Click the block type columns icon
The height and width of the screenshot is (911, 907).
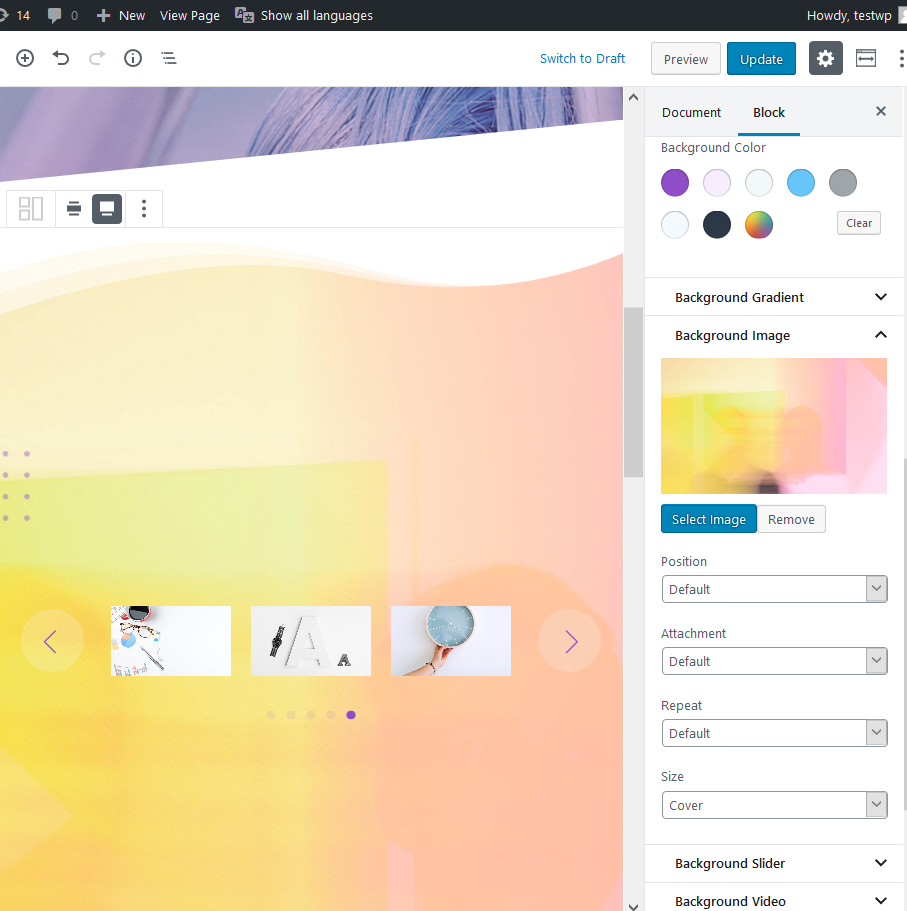(31, 208)
